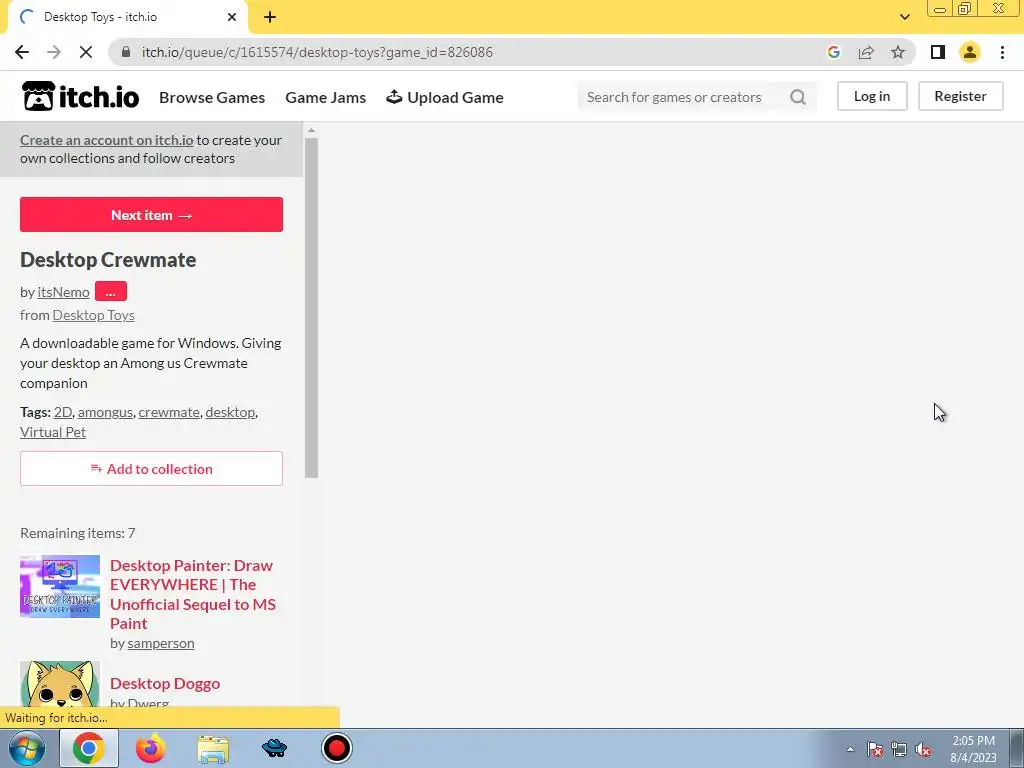Click the browser forward arrow
This screenshot has width=1024, height=768.
coord(54,52)
